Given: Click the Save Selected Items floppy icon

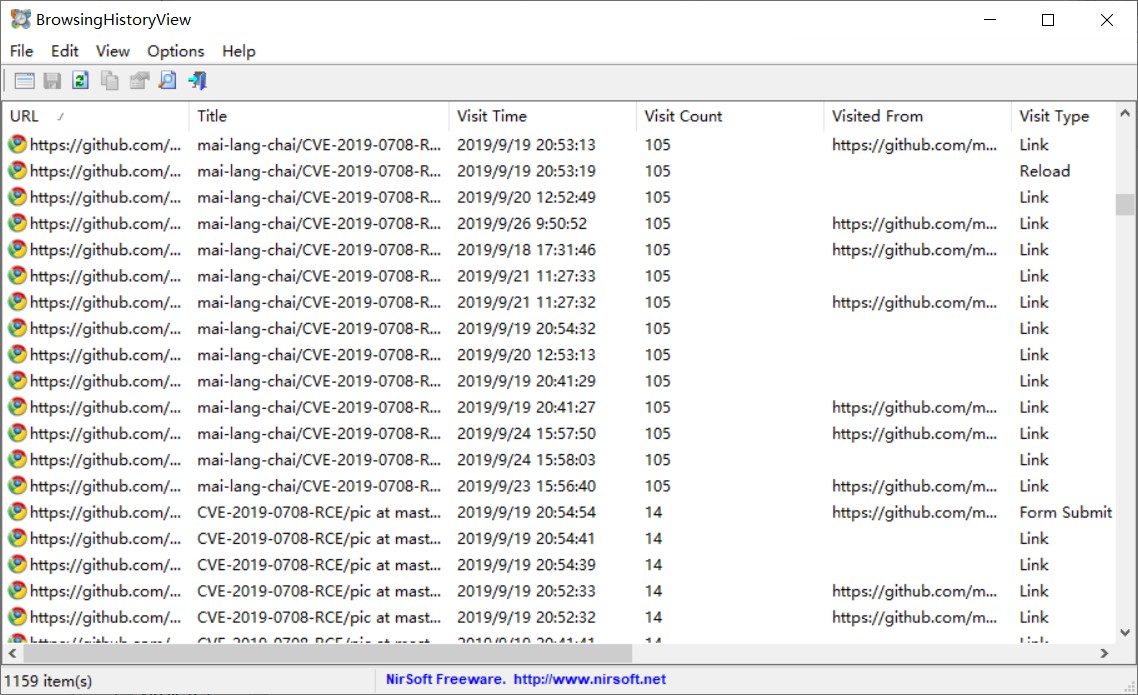Looking at the screenshot, I should pos(52,81).
